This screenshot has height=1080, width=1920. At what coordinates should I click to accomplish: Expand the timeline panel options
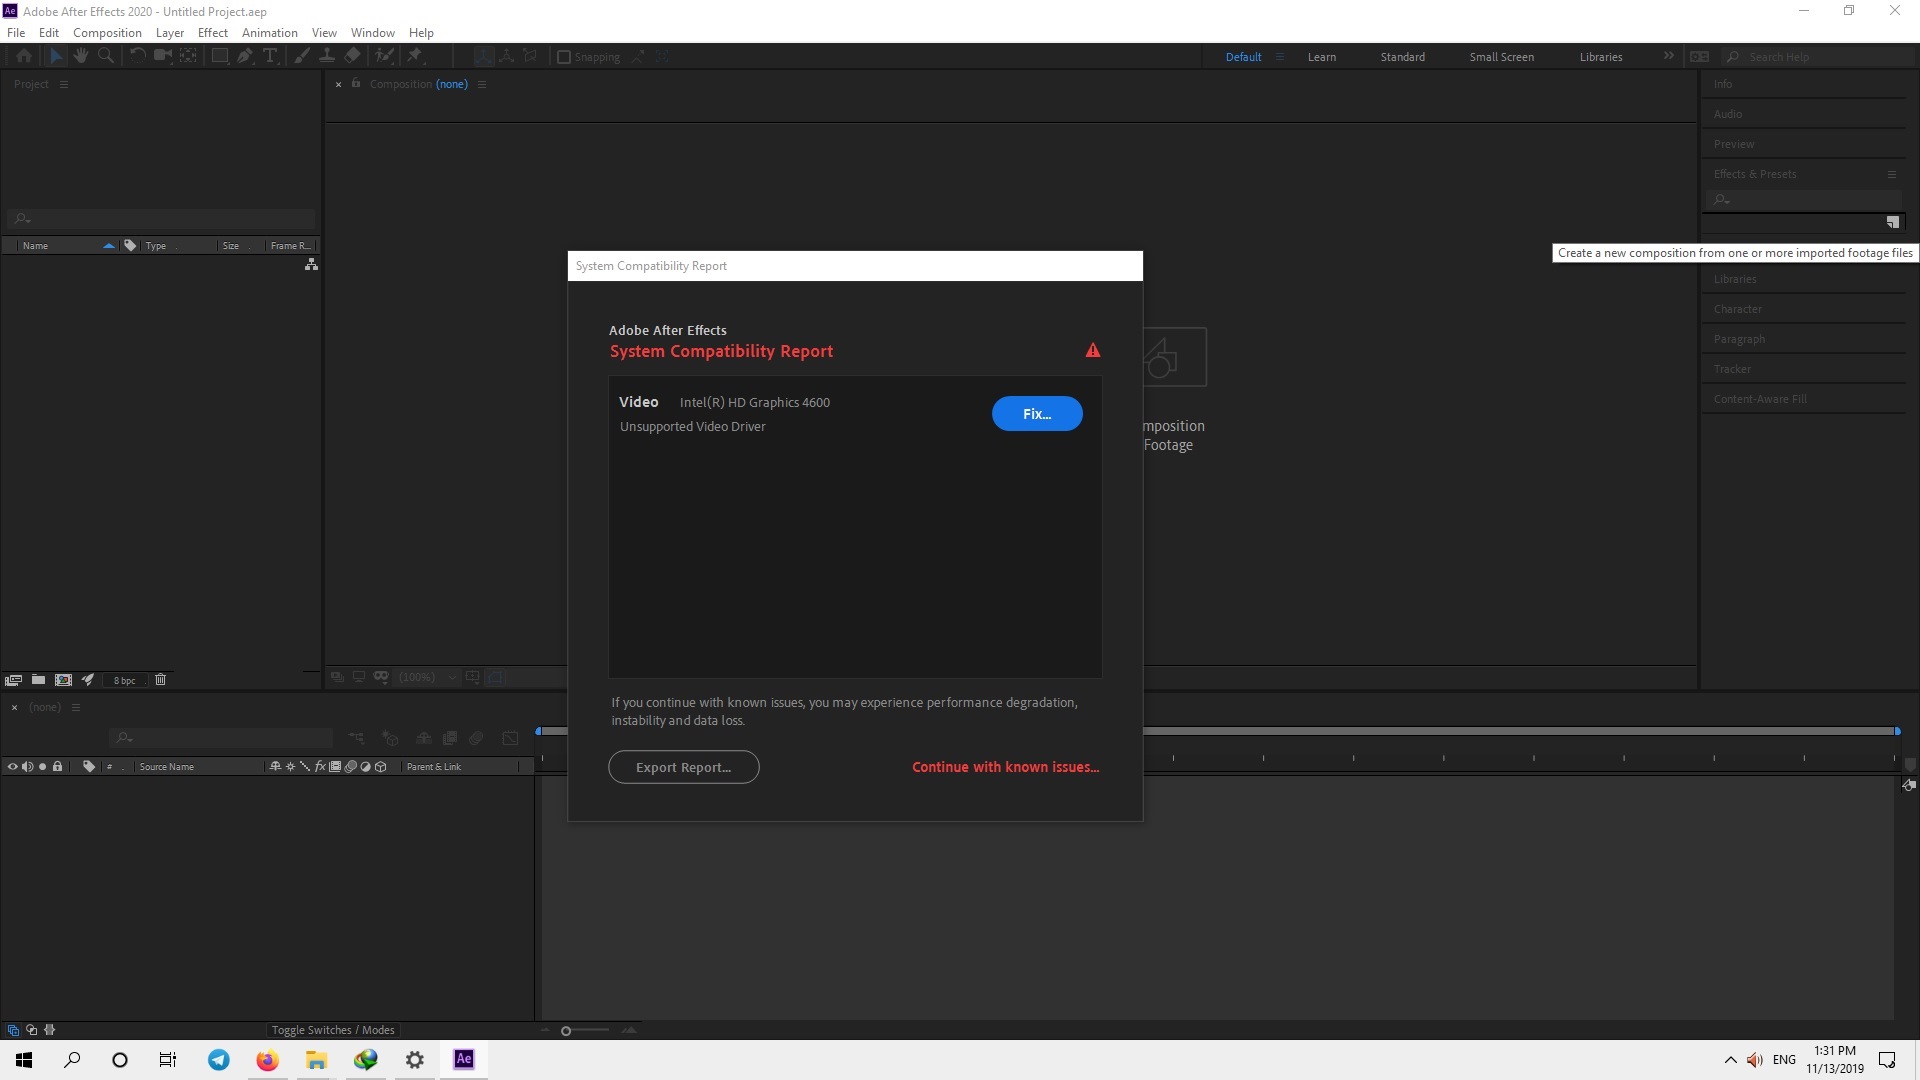75,707
